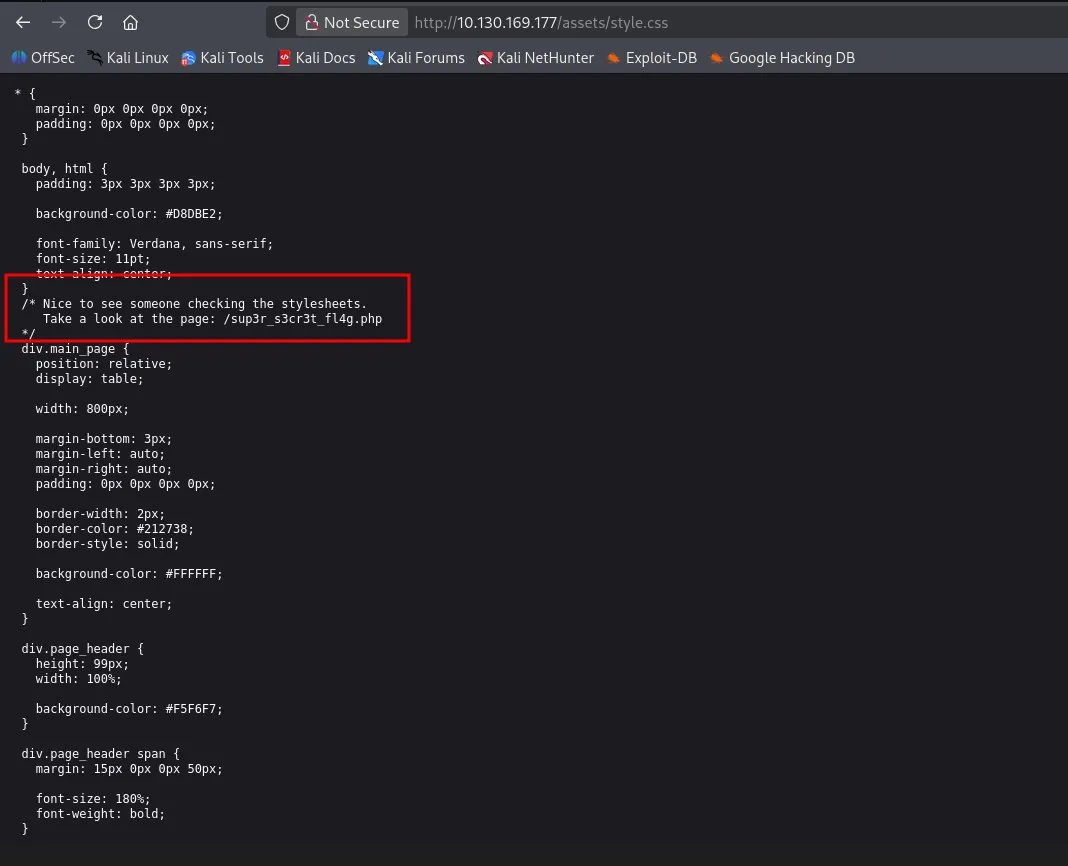The height and width of the screenshot is (866, 1068).
Task: Click the 'font-family: Verdana, sans-serif;' line
Action: pos(154,244)
